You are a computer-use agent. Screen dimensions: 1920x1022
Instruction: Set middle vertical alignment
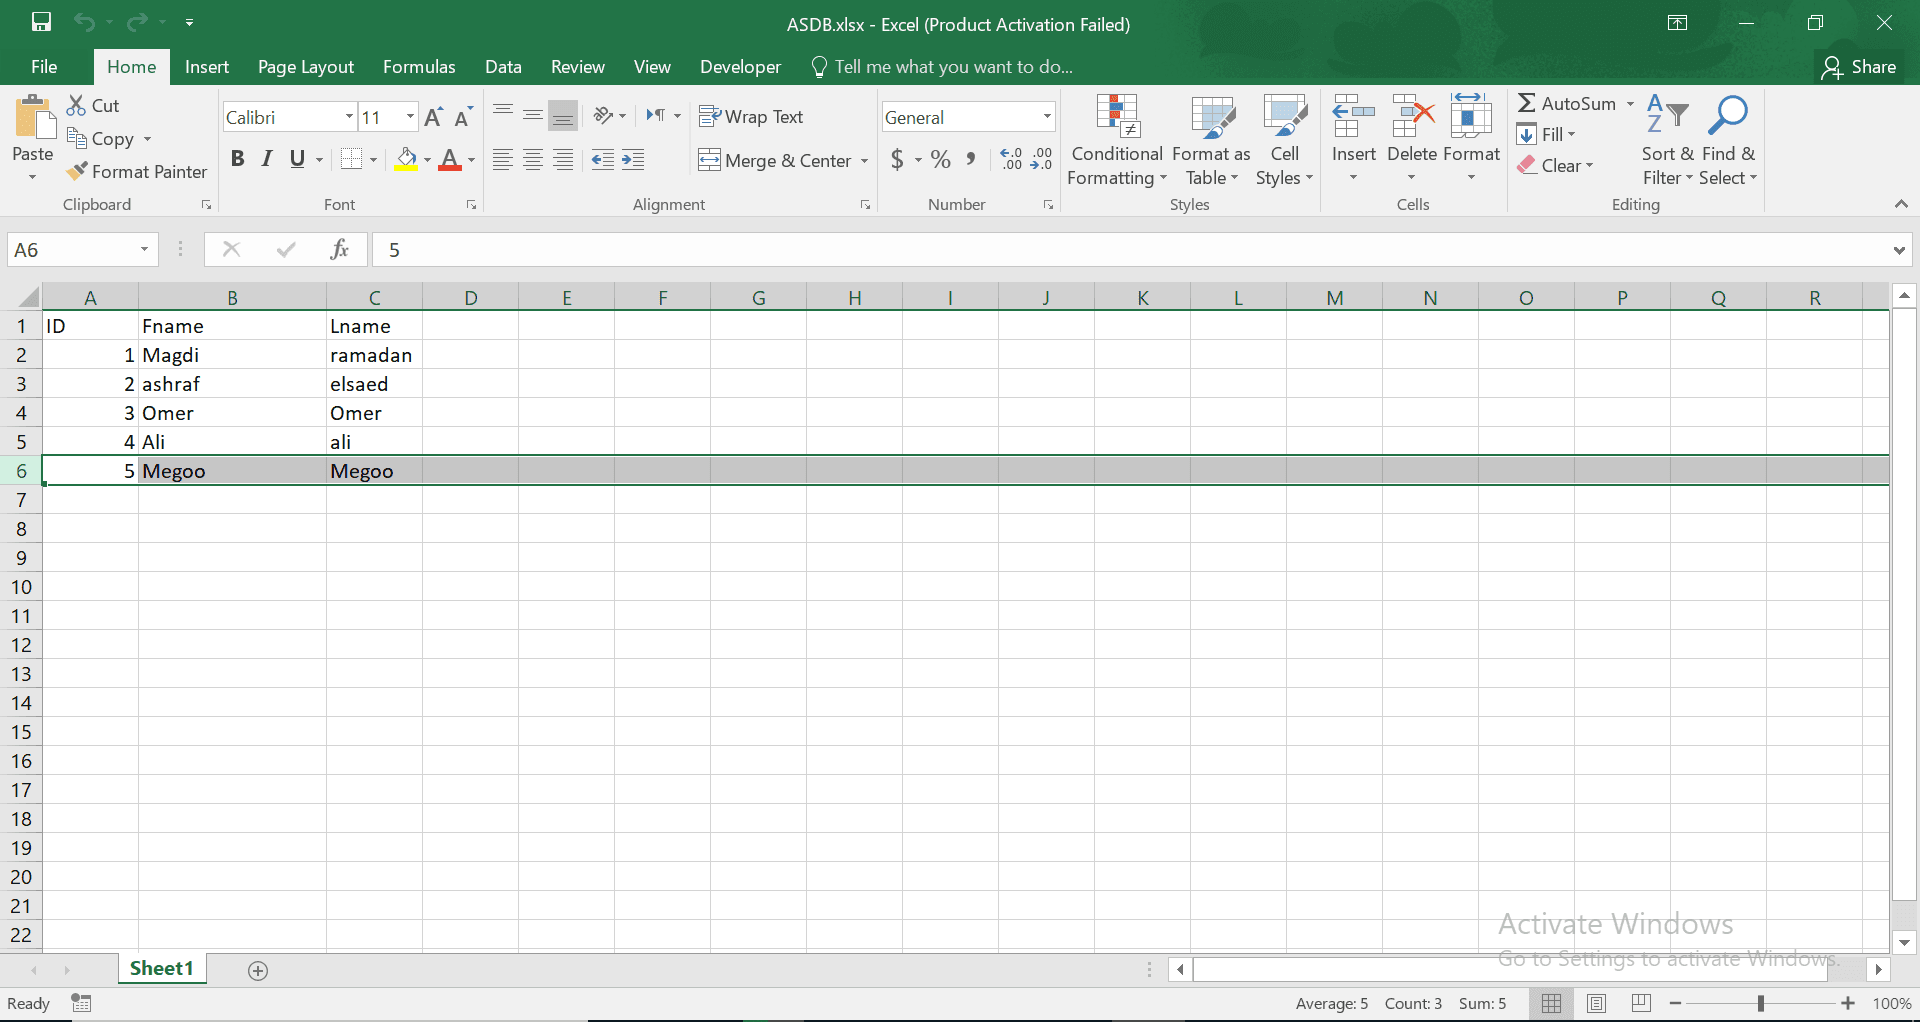coord(533,116)
